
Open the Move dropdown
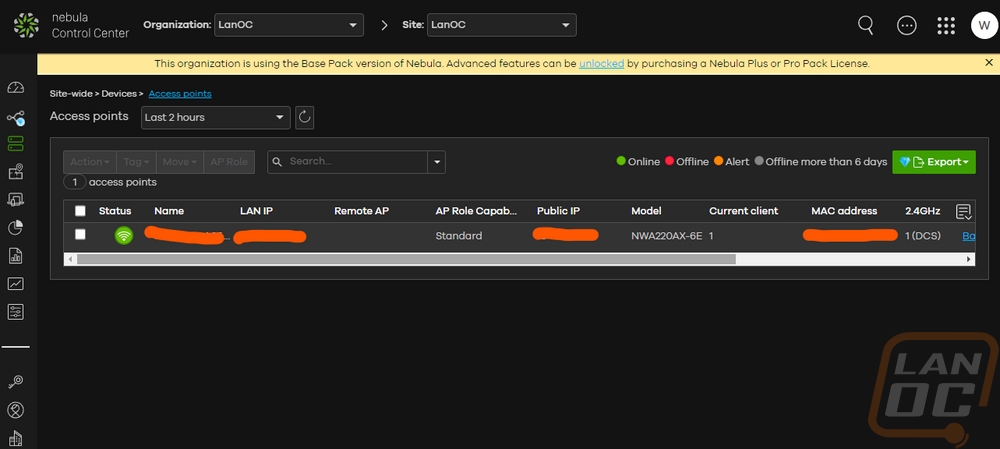(x=179, y=162)
